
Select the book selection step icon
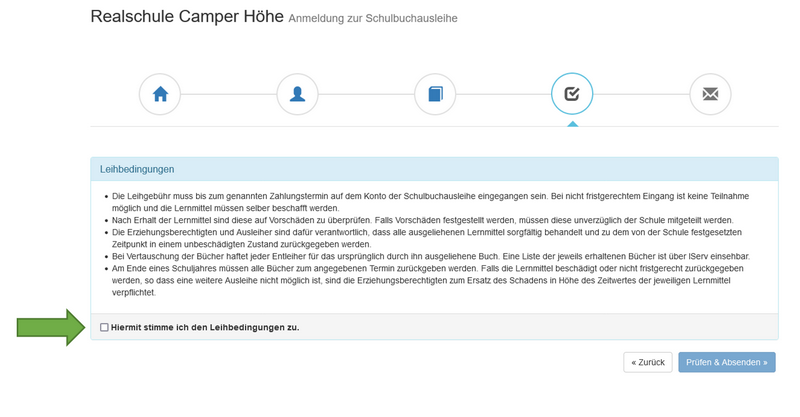[435, 94]
